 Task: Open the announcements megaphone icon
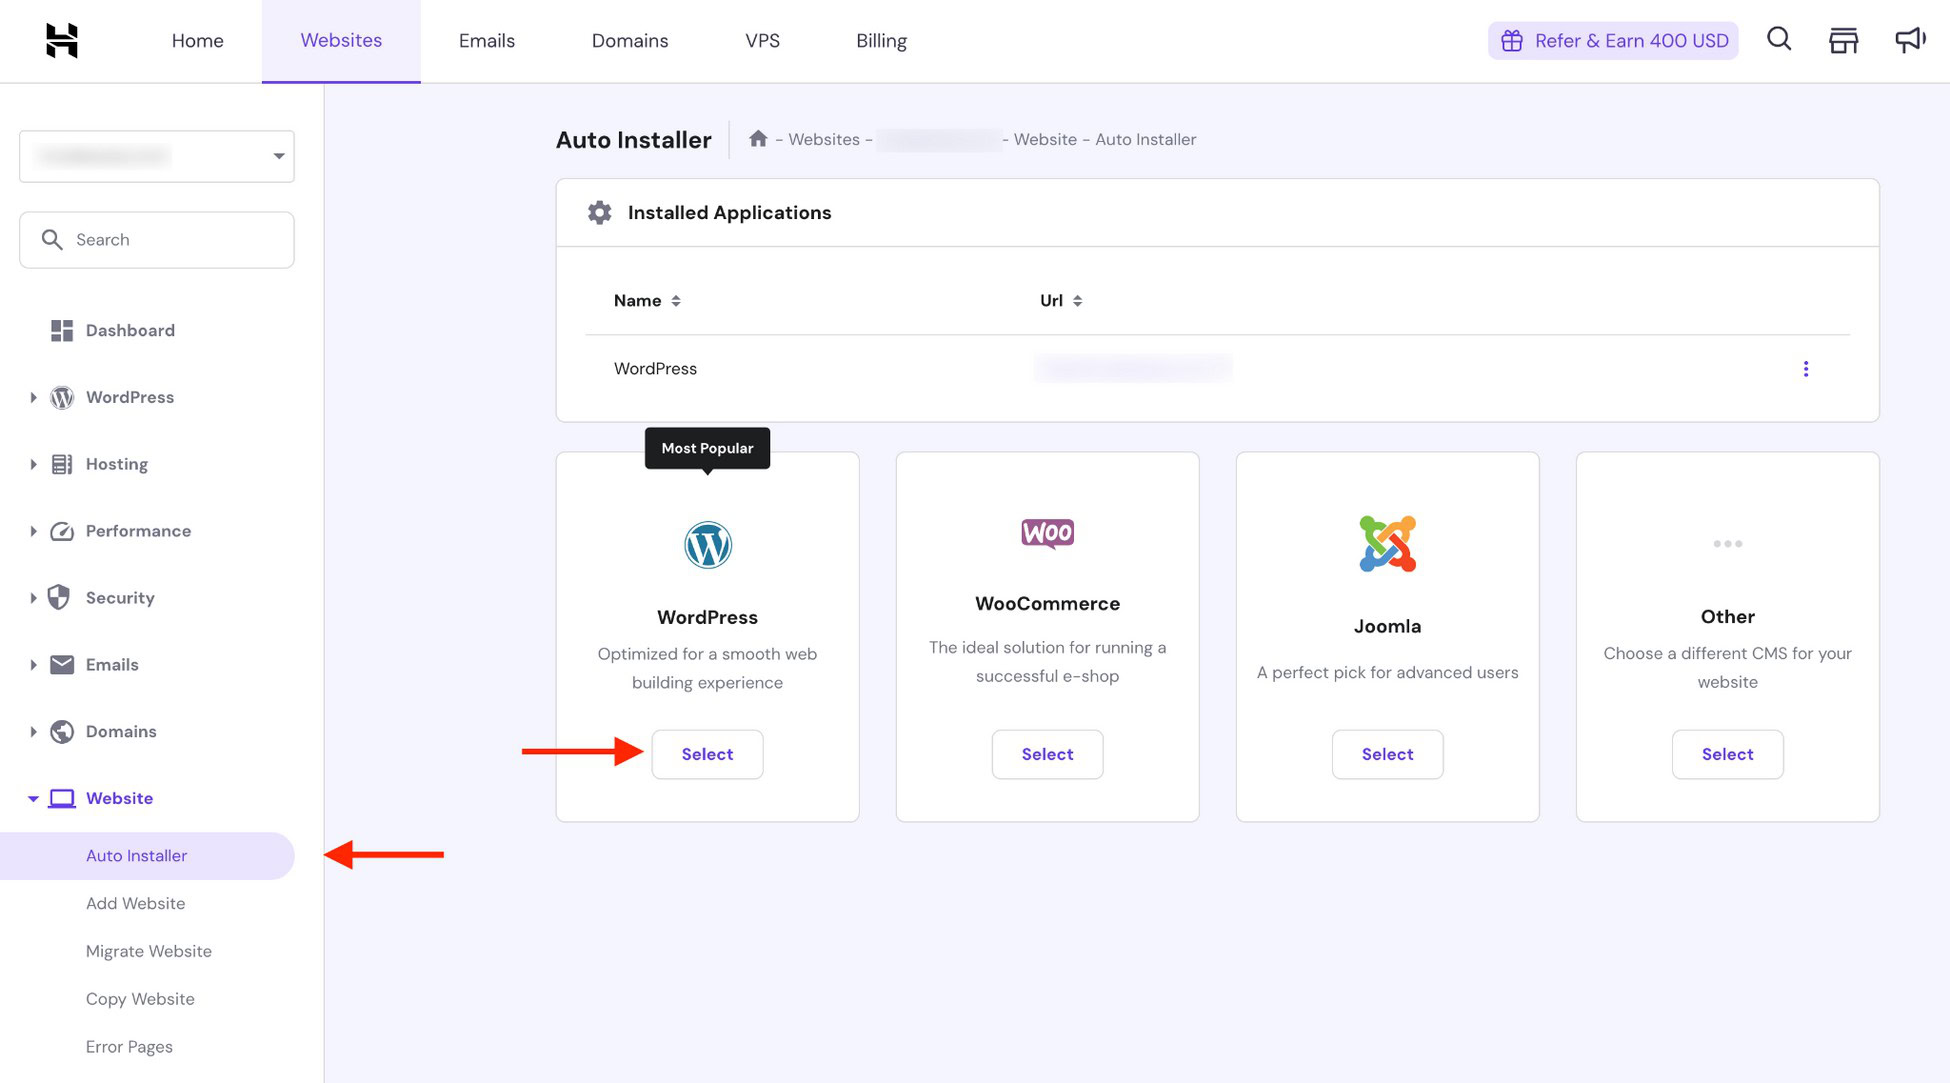pos(1910,40)
